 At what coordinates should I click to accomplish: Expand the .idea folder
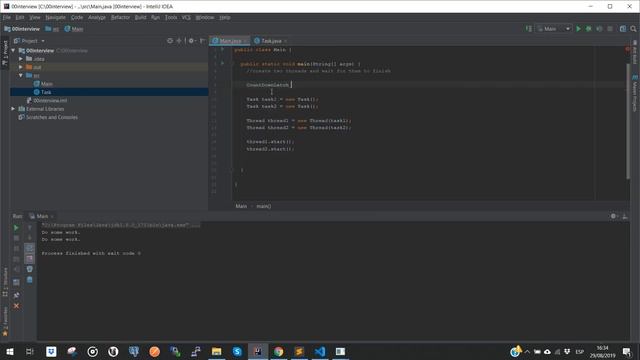click(21, 59)
